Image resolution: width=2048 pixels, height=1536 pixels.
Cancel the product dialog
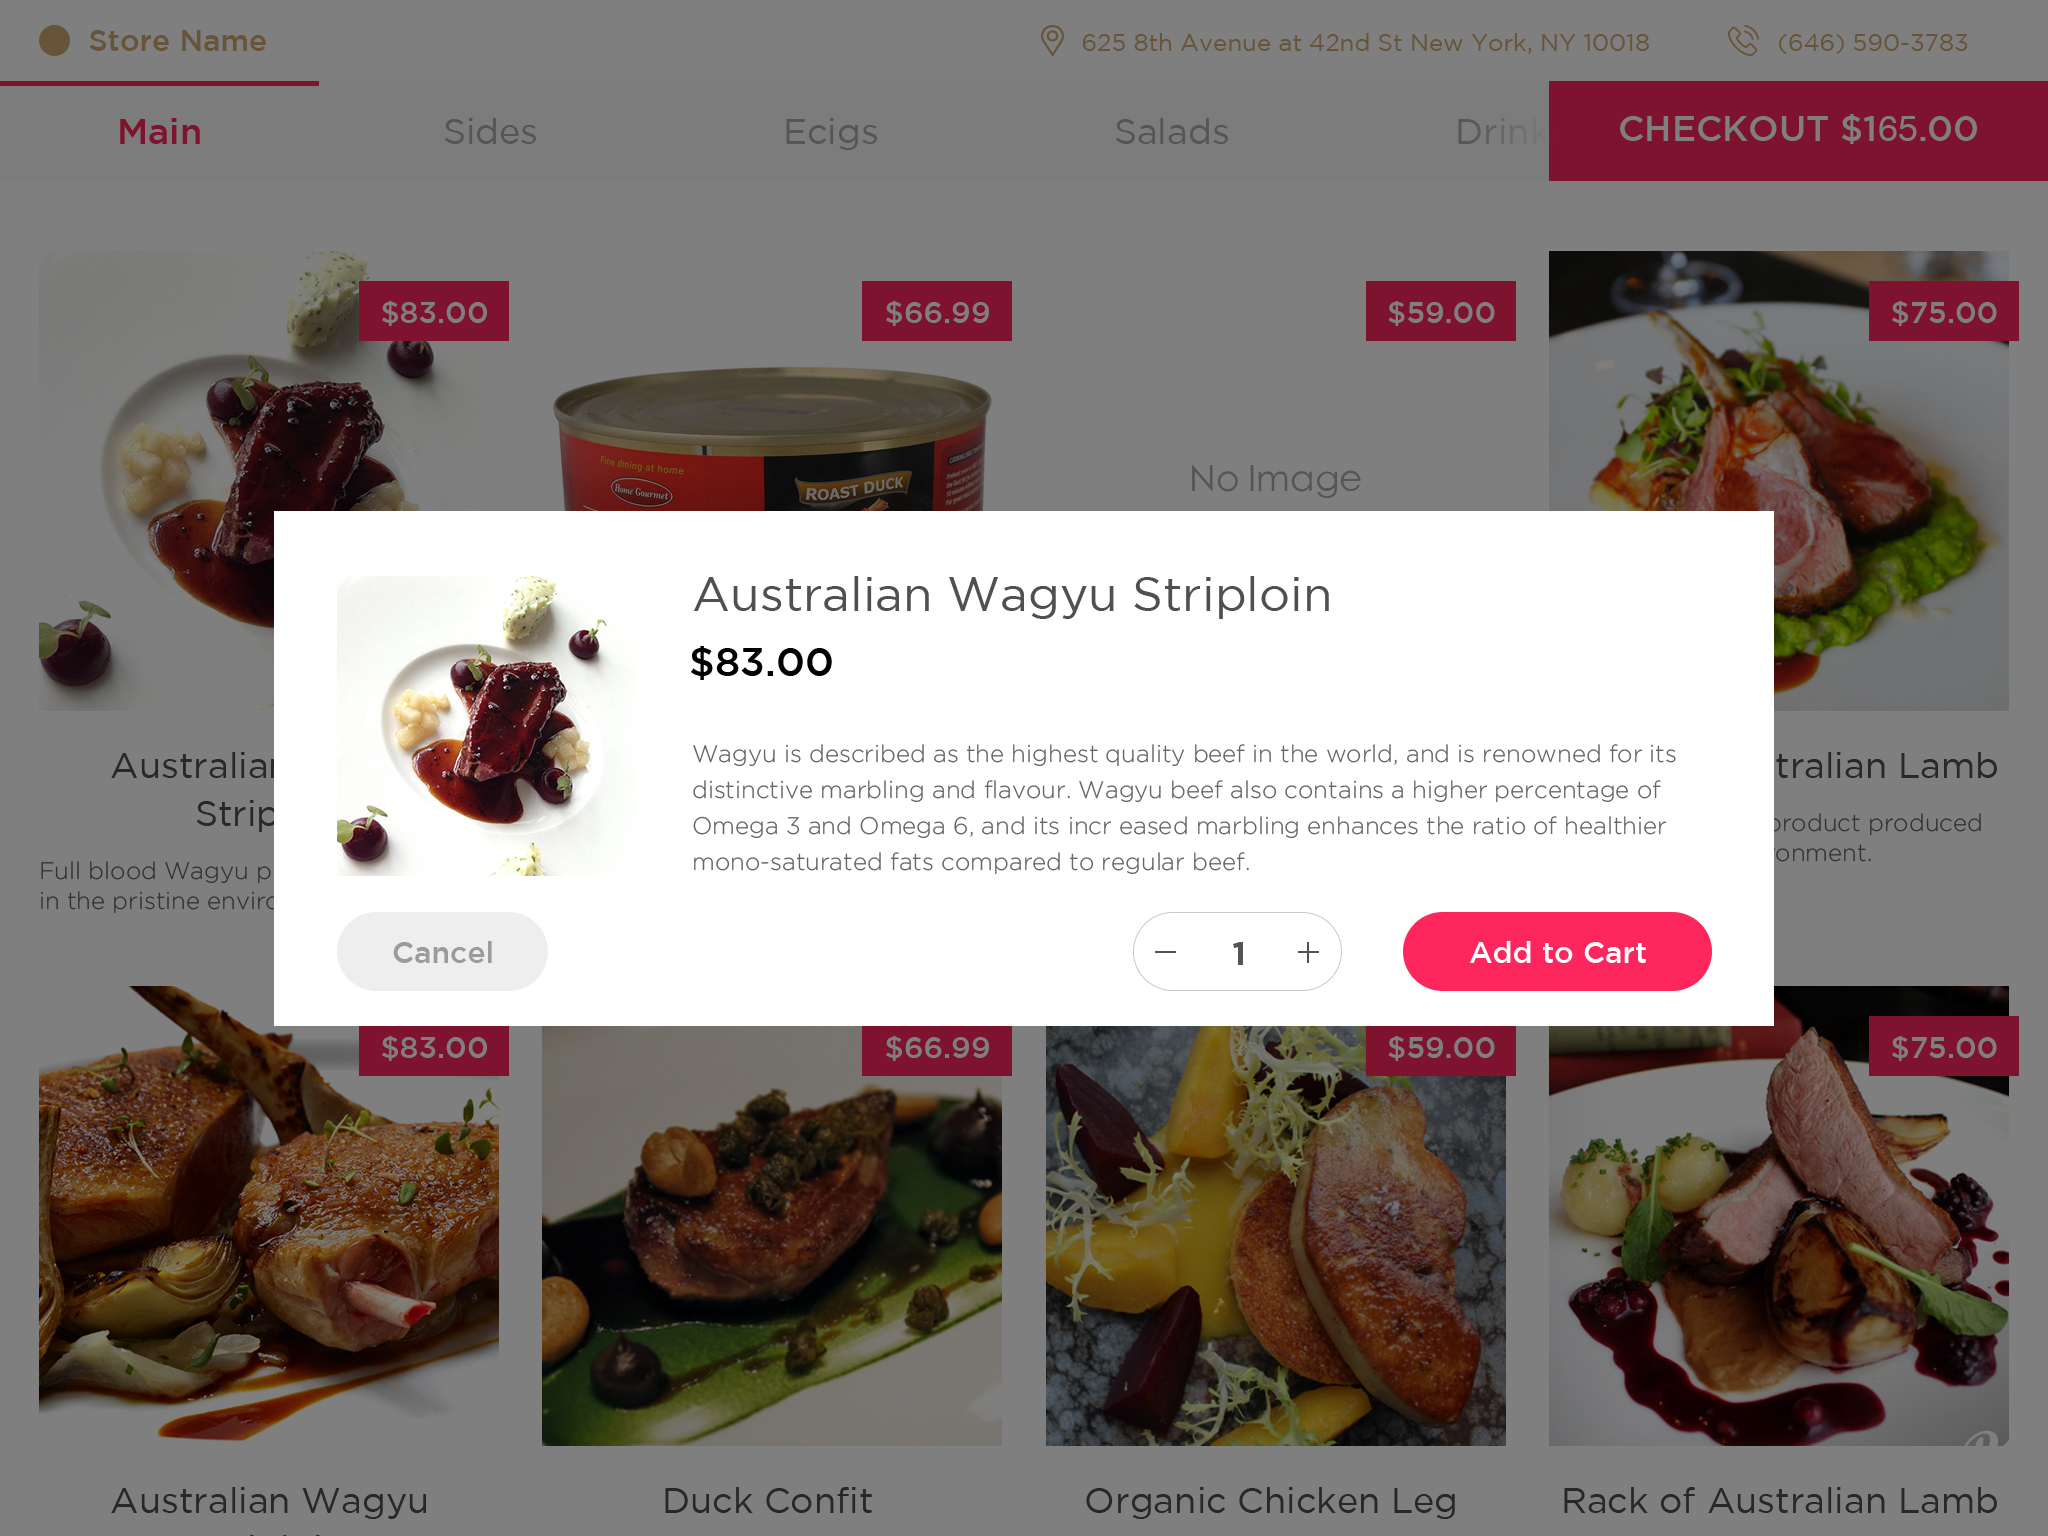[442, 951]
